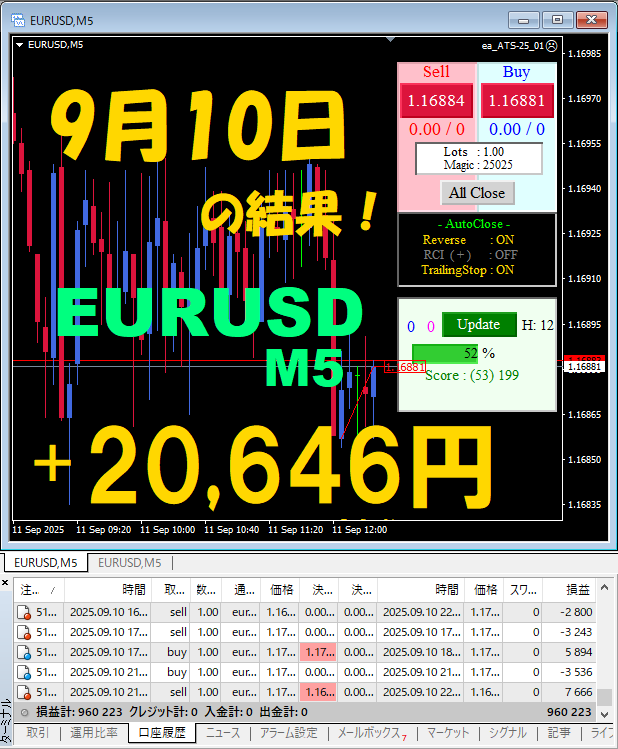618x749 pixels.
Task: Open the メールボックス mailbox tab
Action: click(372, 733)
